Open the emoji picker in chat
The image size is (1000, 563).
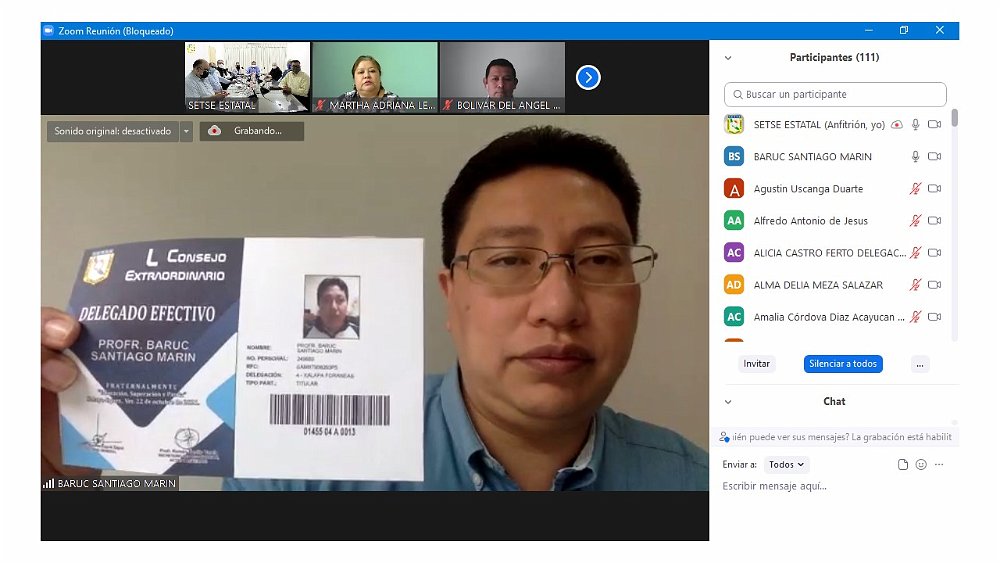click(921, 465)
